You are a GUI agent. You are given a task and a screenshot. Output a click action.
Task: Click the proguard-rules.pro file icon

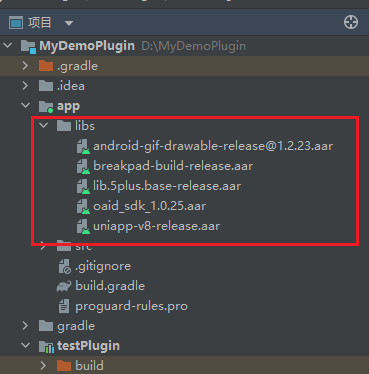[x=64, y=306]
